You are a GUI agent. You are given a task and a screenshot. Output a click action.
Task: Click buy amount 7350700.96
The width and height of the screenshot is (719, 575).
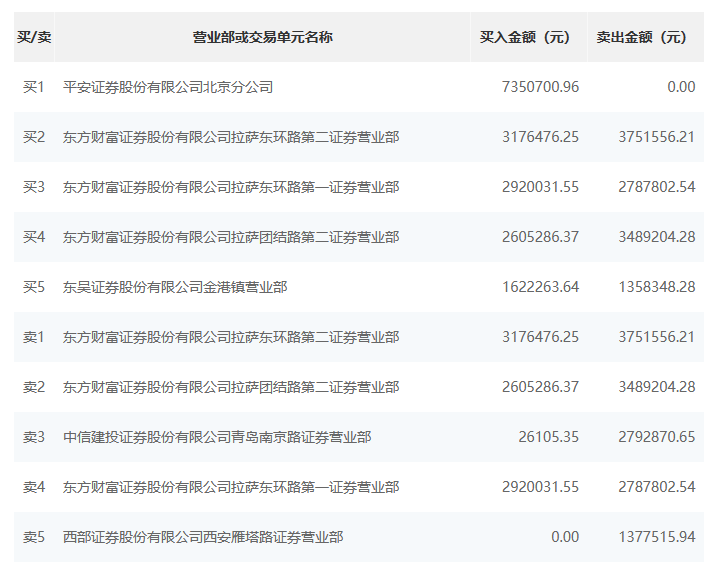(x=540, y=87)
